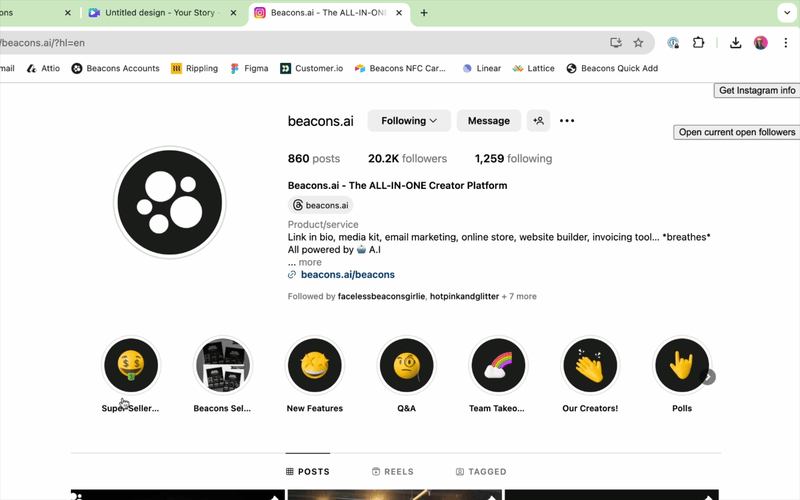Switch to Untitled design browser tab

point(159,13)
